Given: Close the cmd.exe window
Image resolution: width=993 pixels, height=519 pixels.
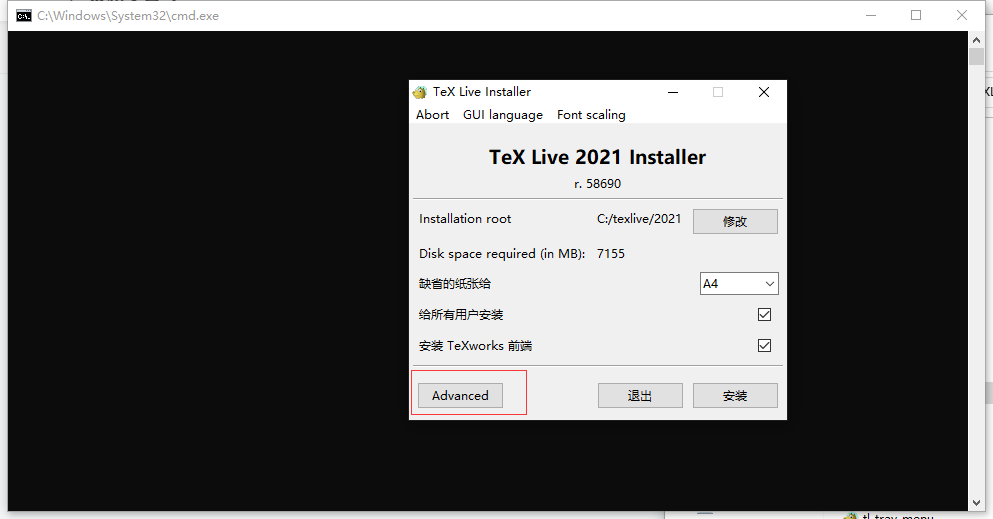Looking at the screenshot, I should tap(961, 15).
